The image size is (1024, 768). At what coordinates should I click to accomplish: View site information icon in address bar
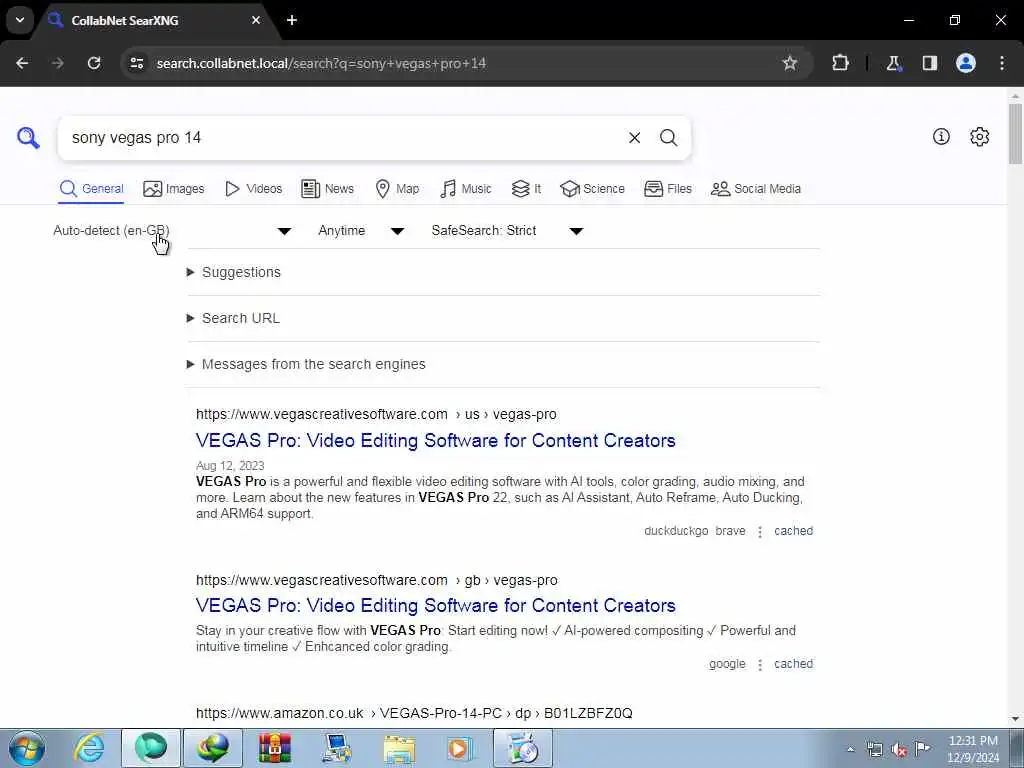click(136, 63)
